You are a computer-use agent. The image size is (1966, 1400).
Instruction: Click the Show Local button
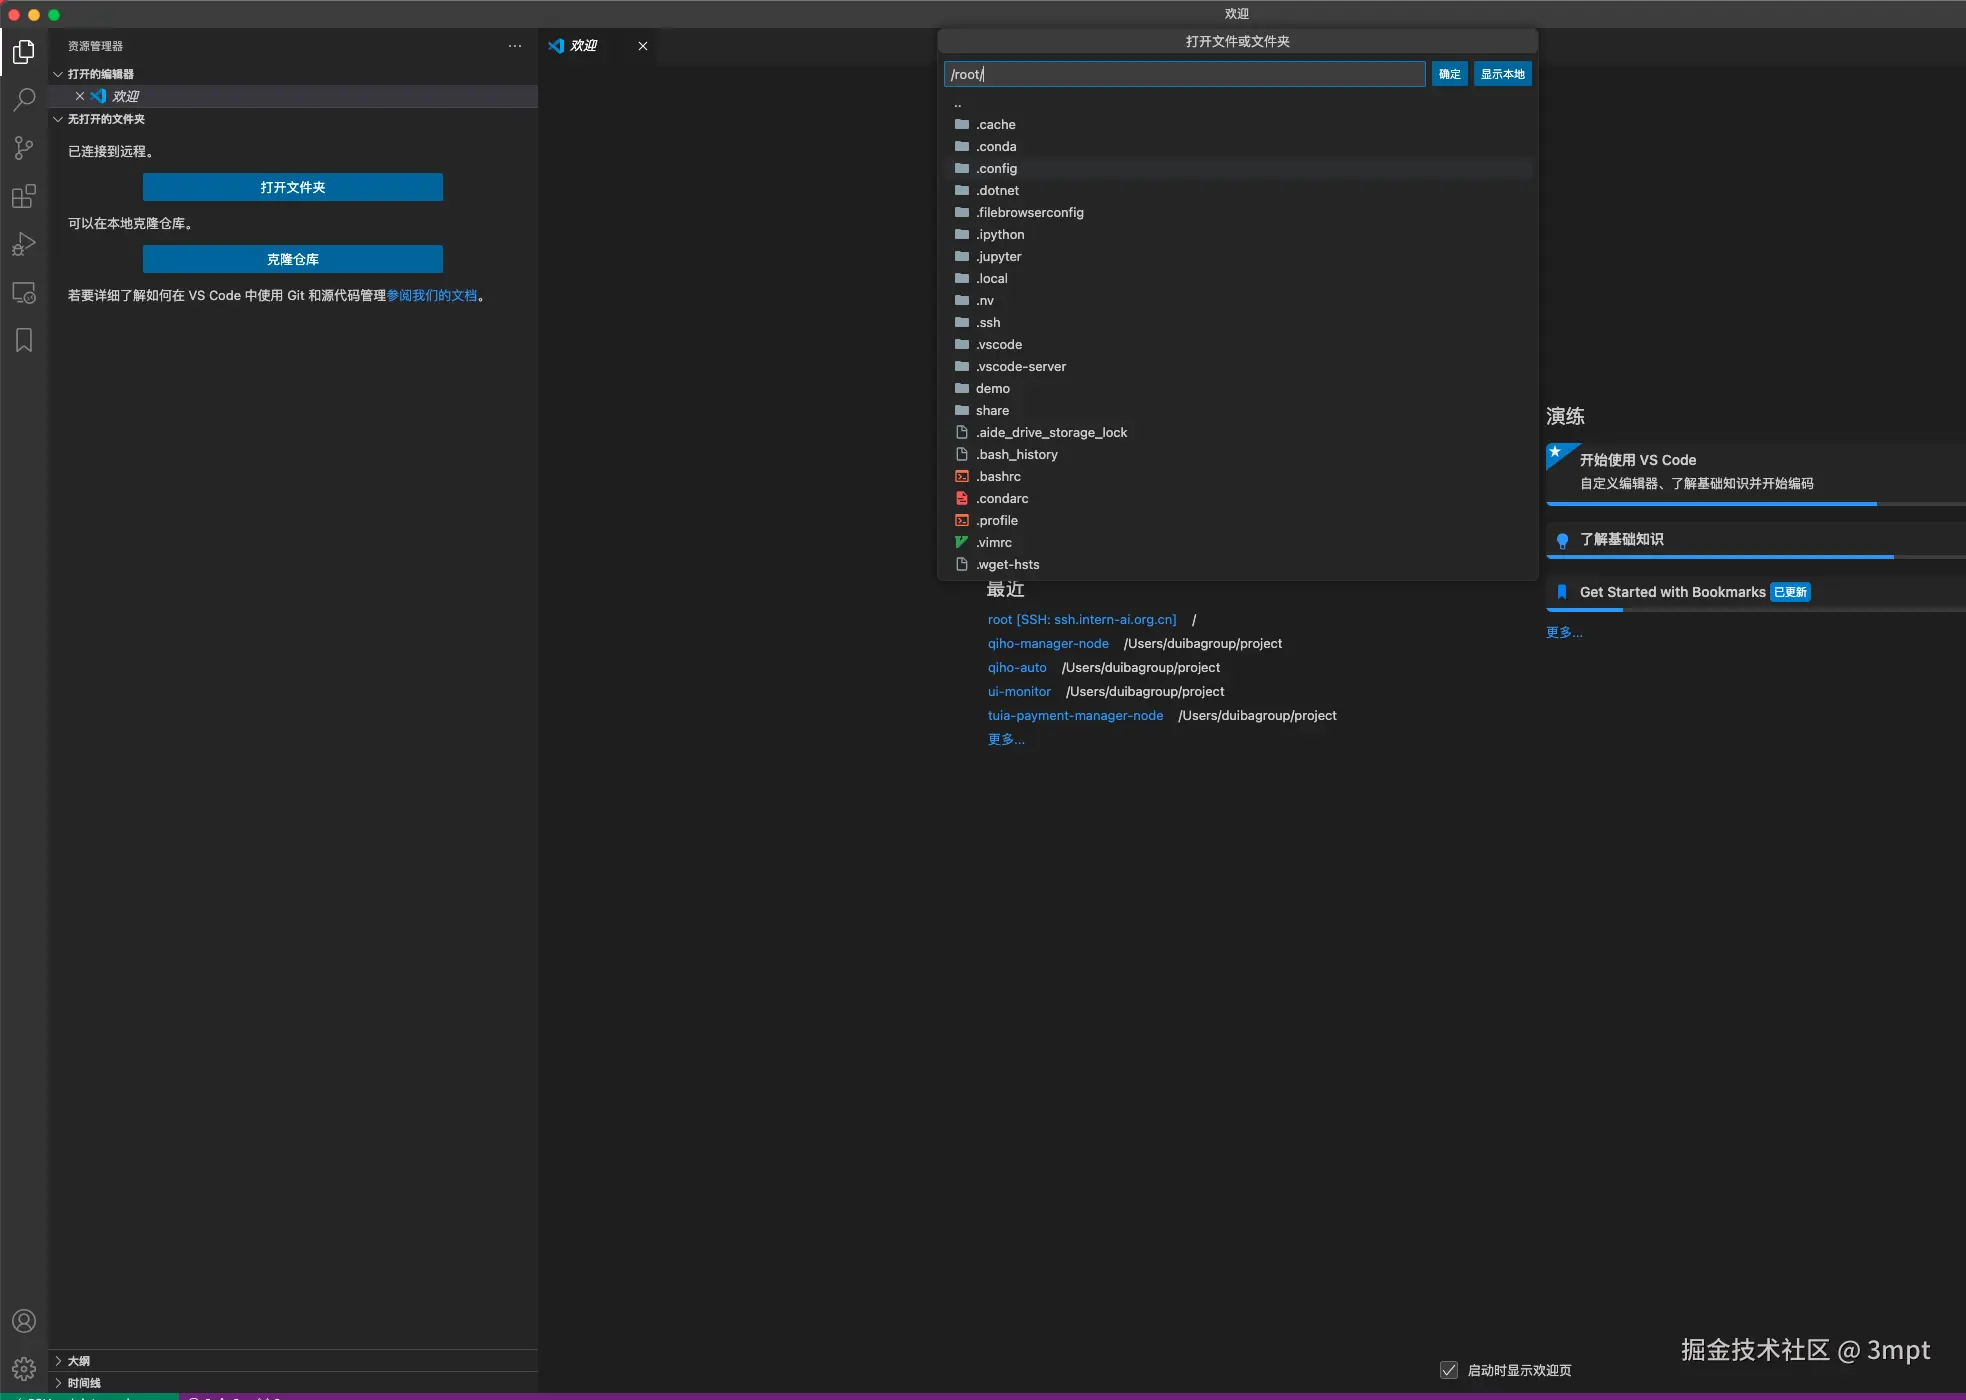(1502, 74)
